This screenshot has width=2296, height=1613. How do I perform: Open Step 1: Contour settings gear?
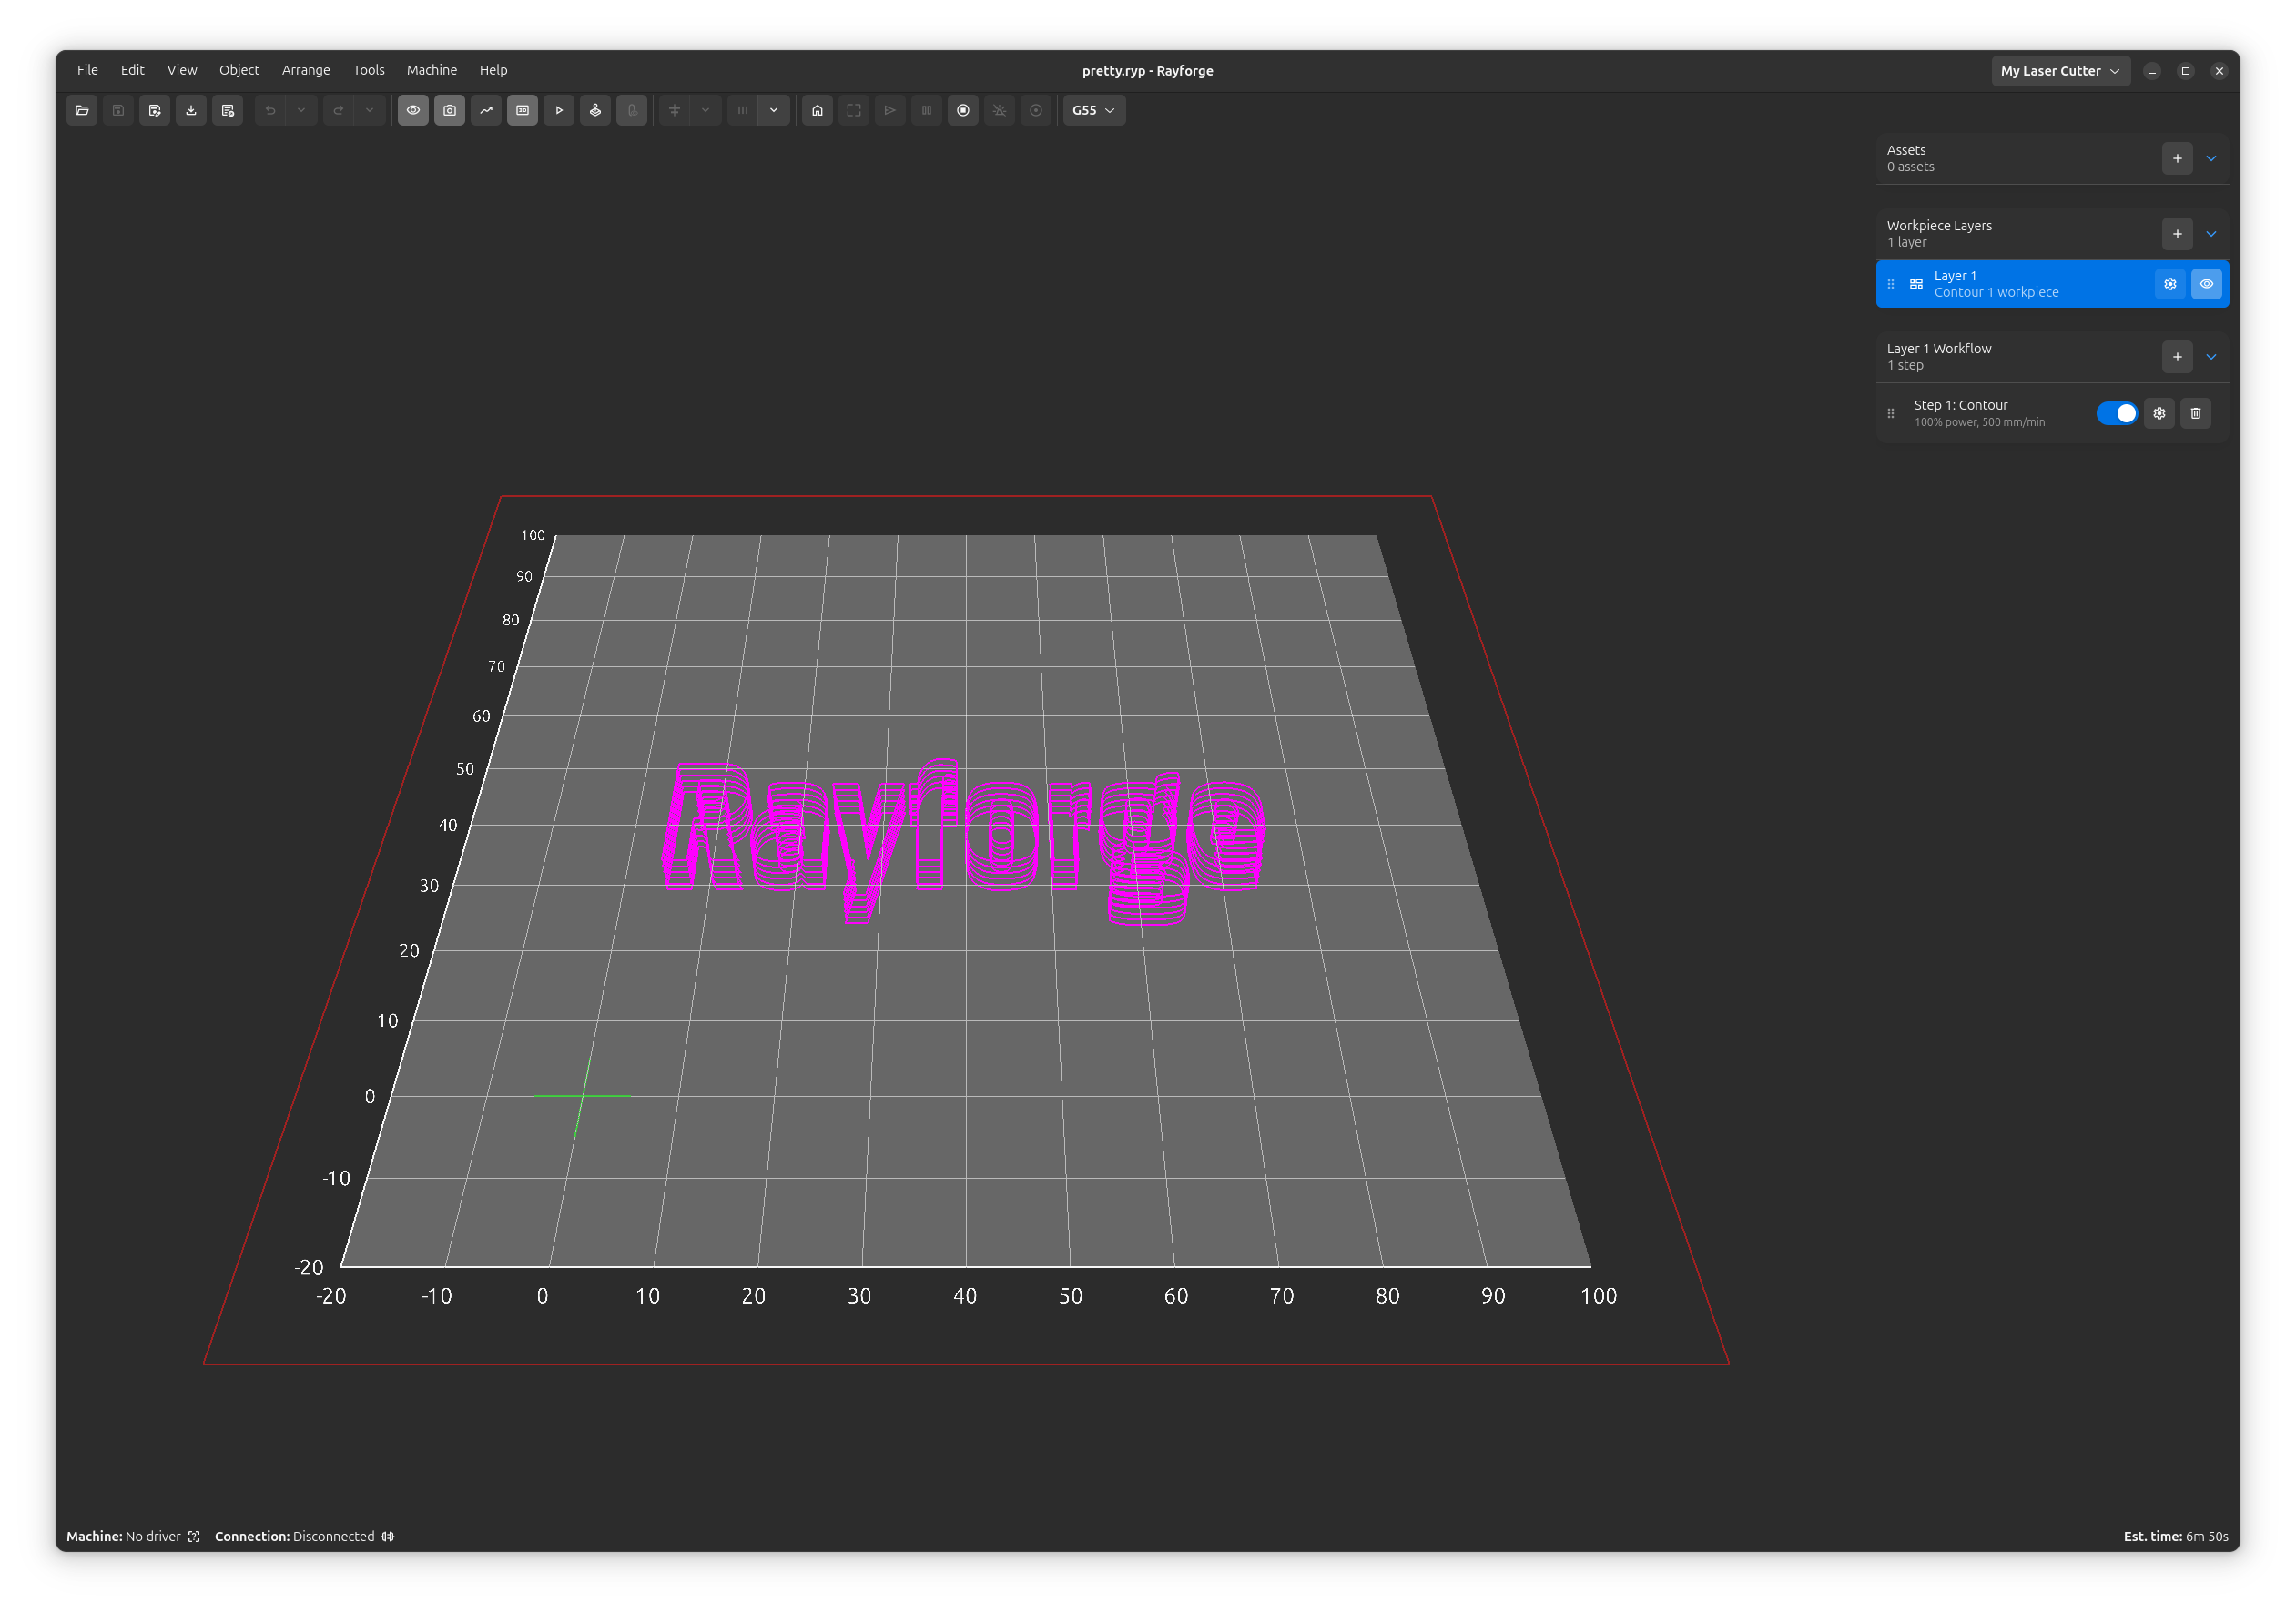[x=2159, y=413]
